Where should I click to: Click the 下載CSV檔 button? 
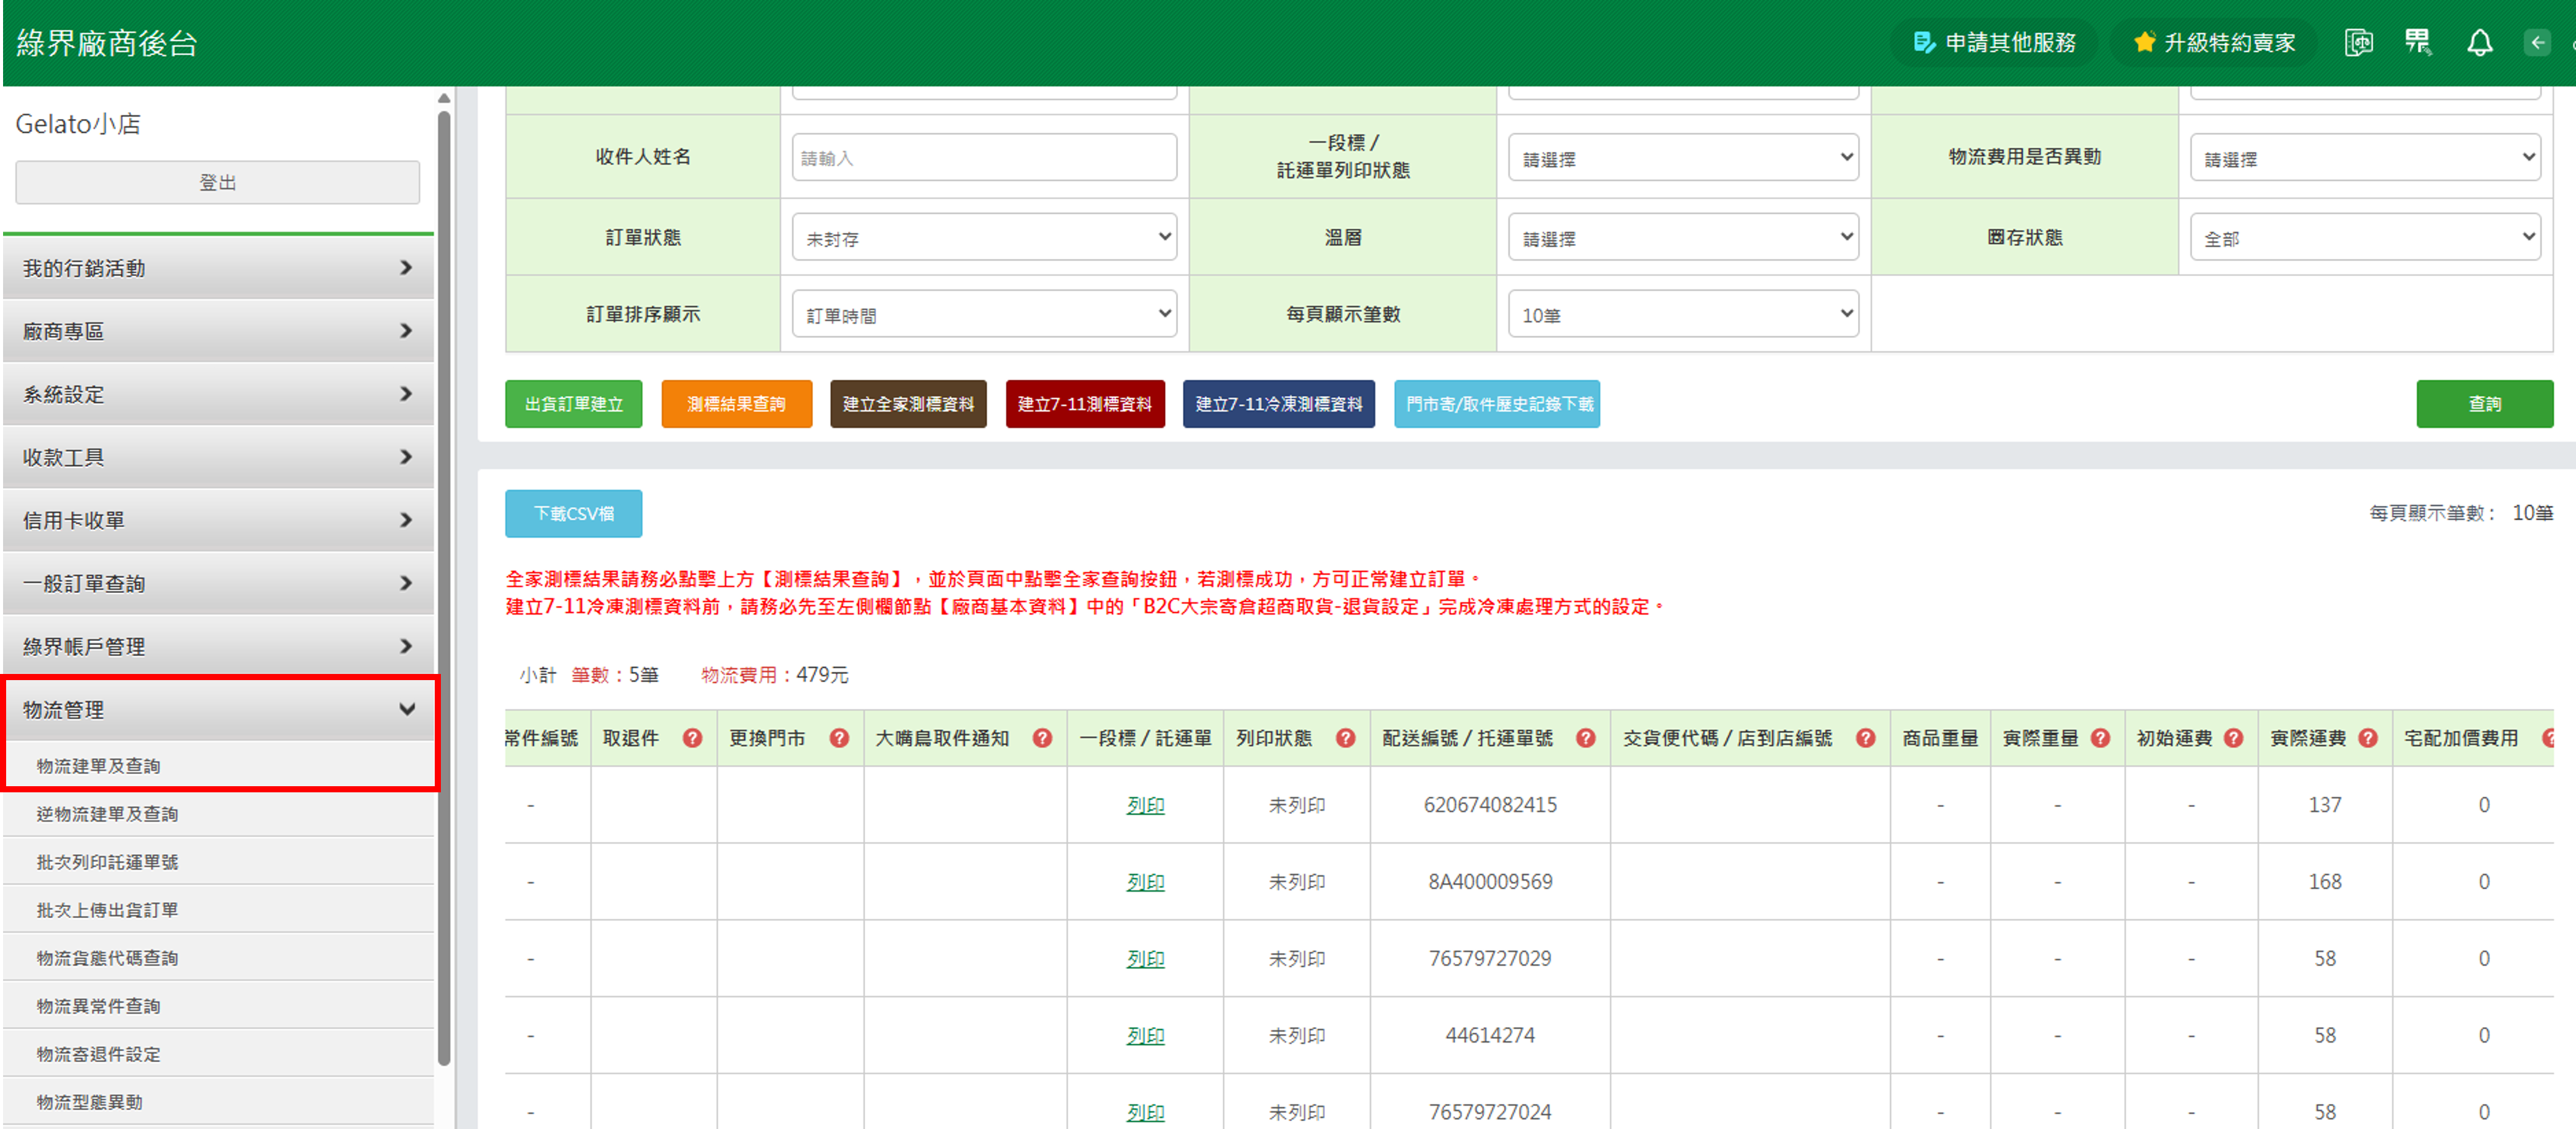(573, 514)
